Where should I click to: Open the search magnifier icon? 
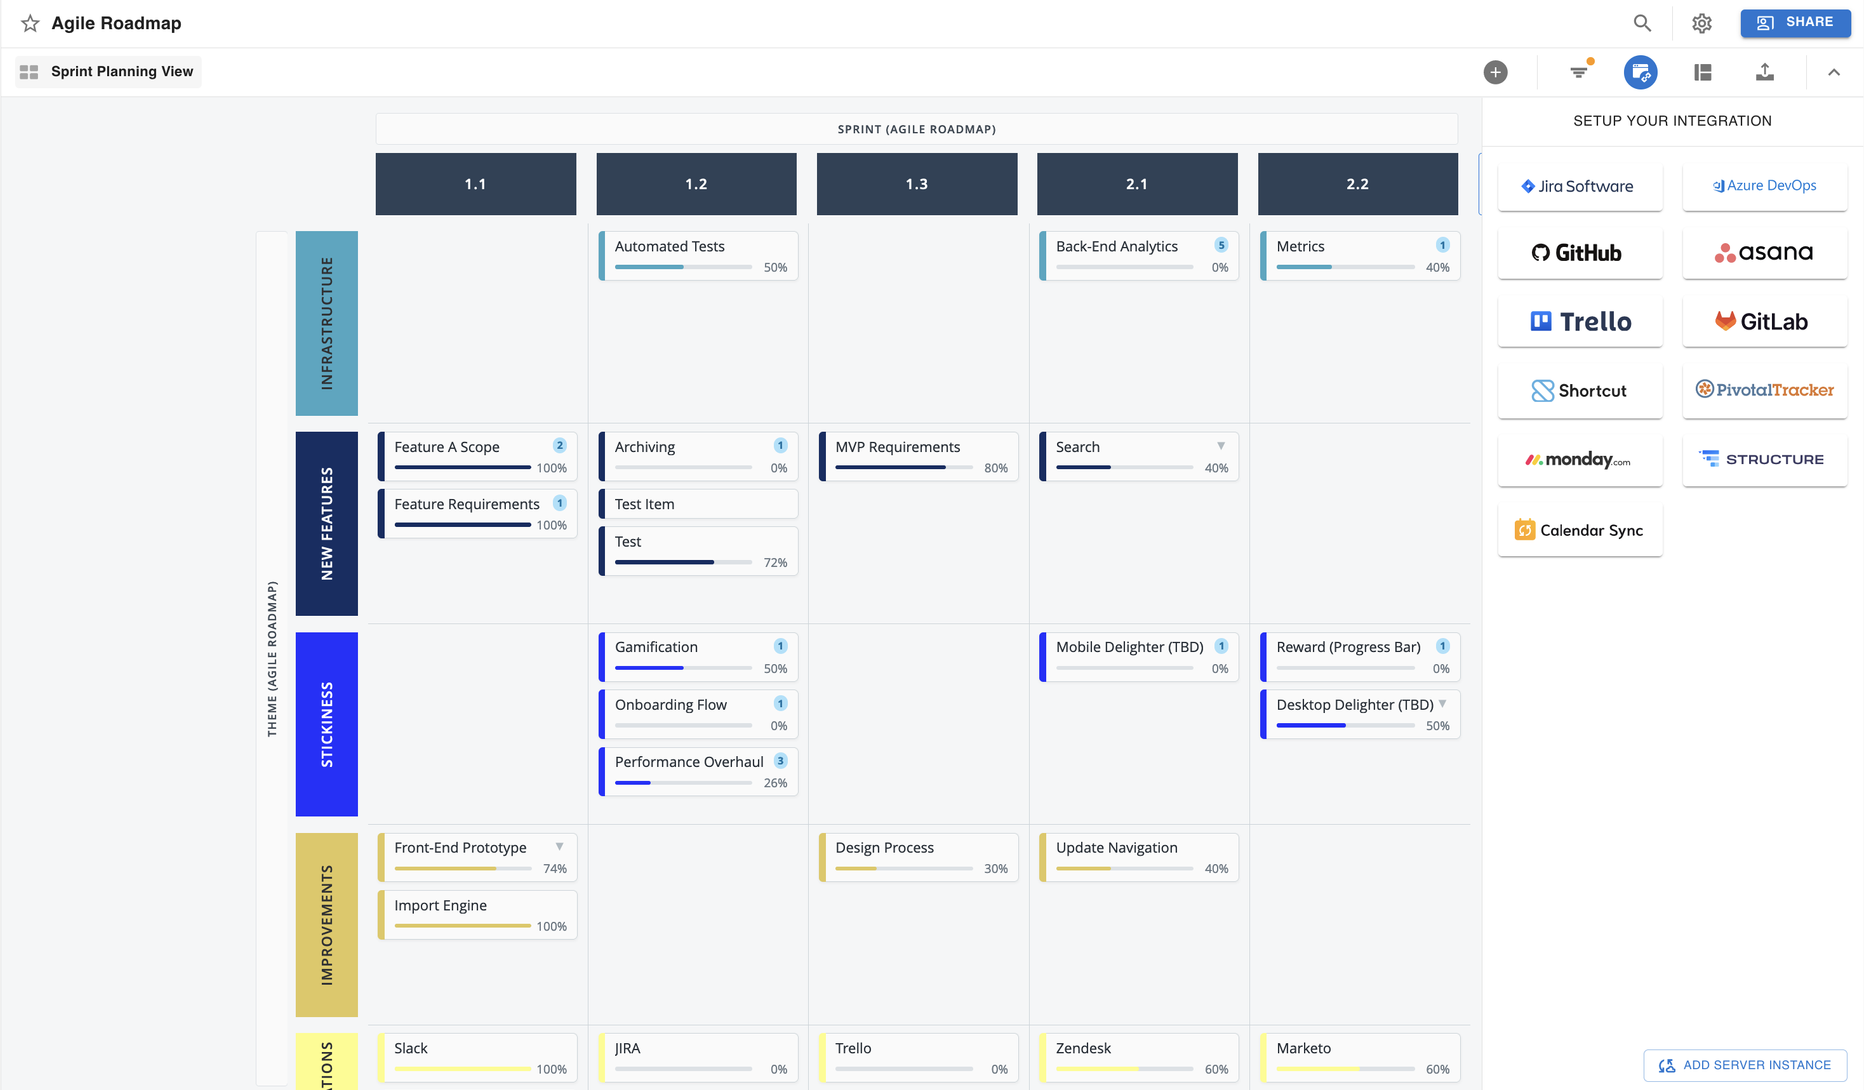click(1642, 23)
